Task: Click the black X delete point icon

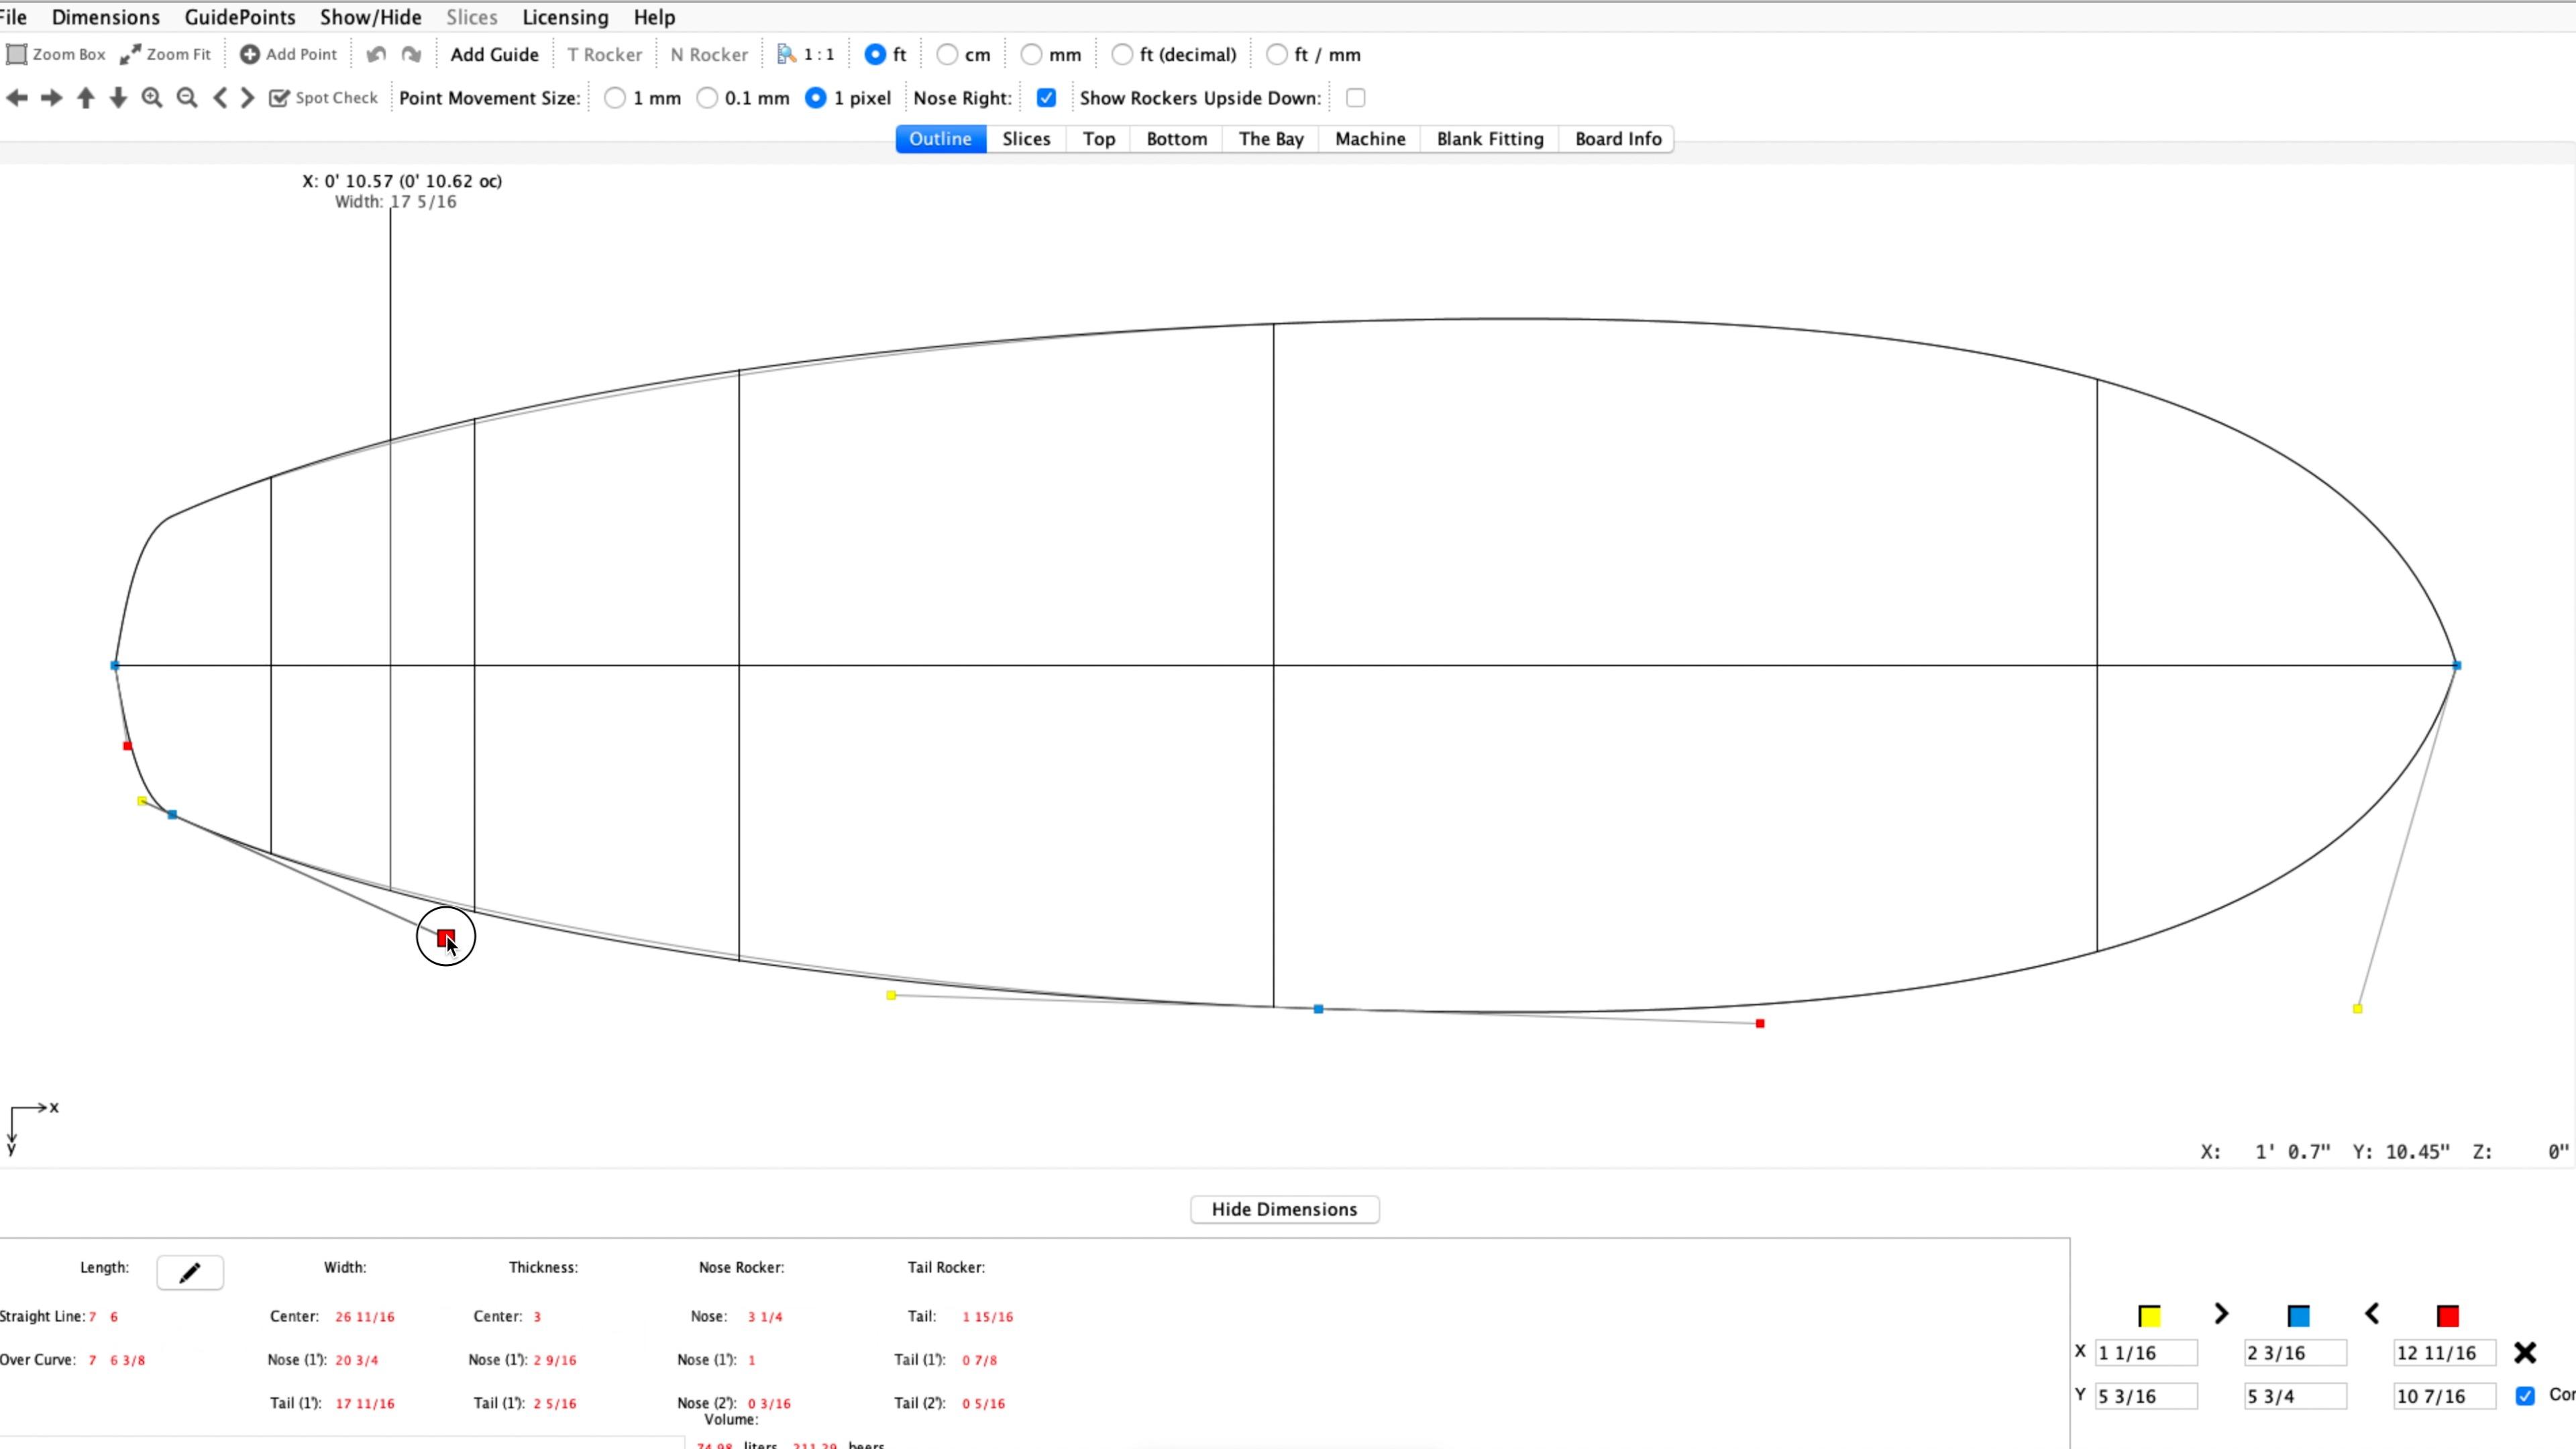Action: [x=2524, y=1353]
